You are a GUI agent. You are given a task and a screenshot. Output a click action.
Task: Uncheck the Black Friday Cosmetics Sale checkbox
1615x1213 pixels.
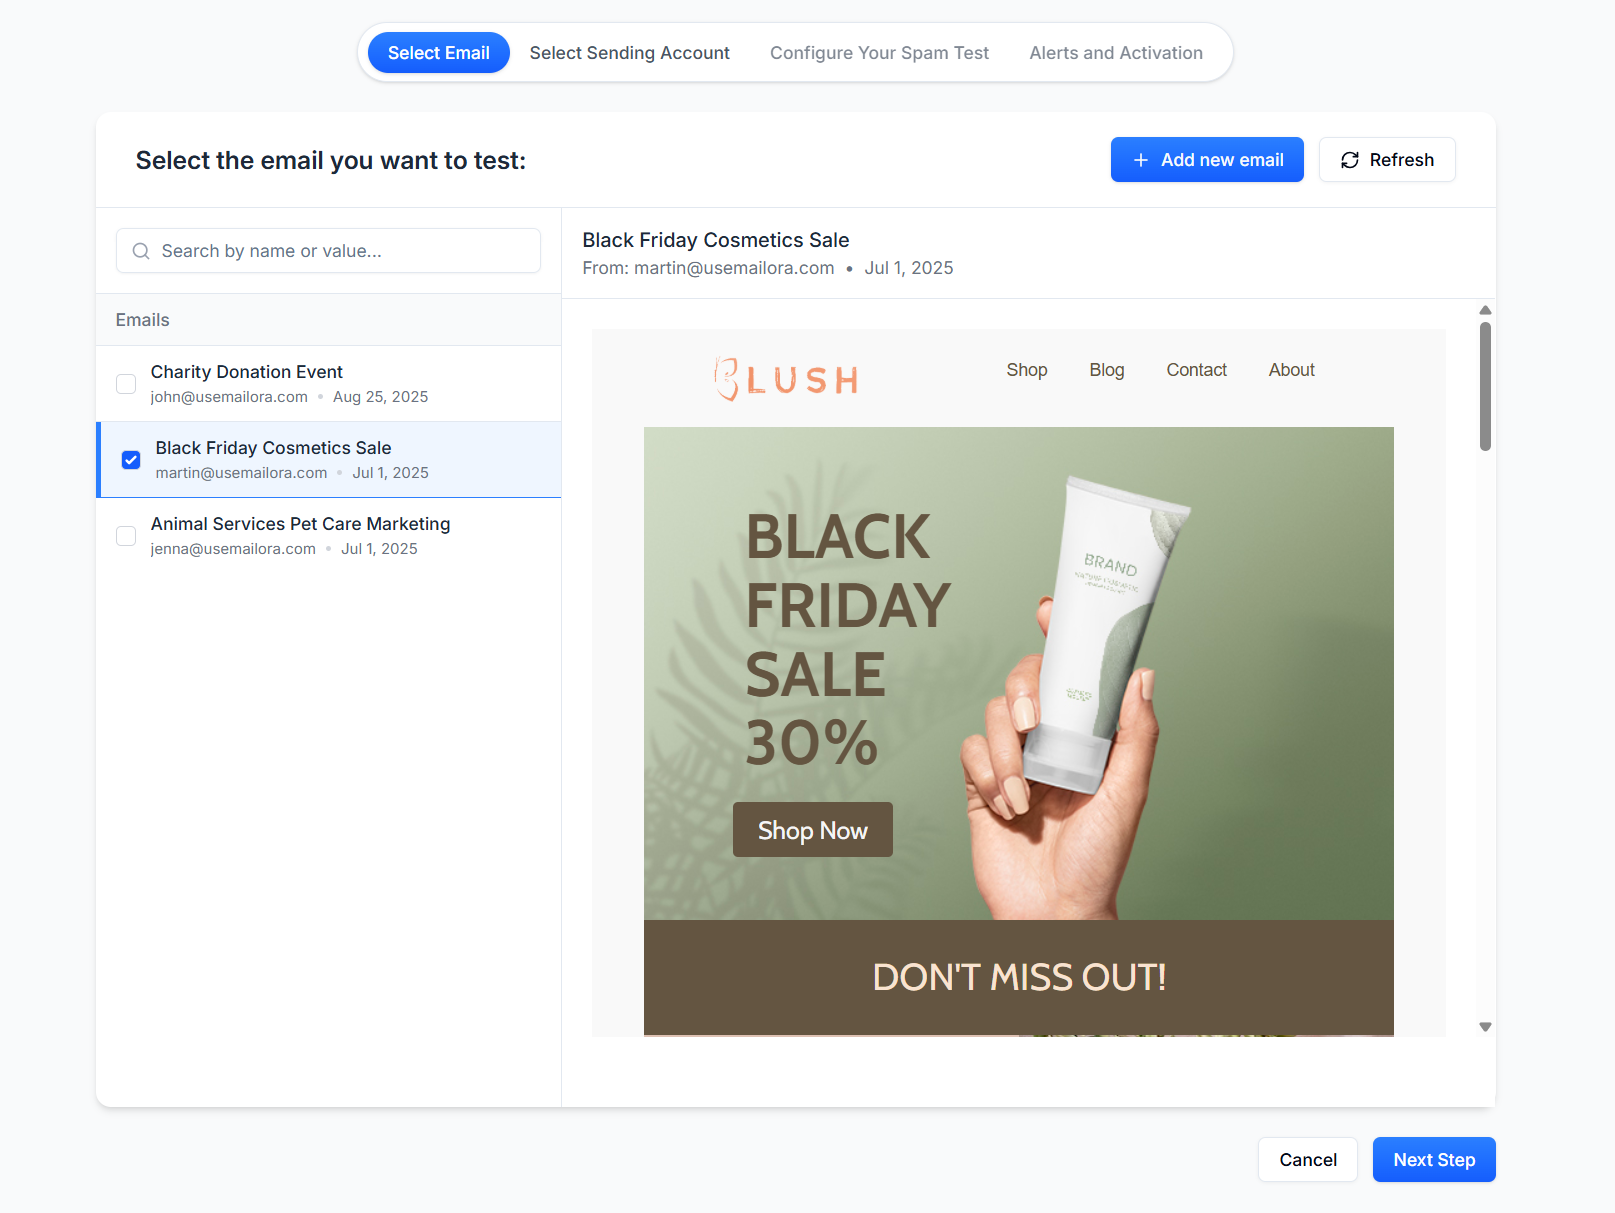[x=131, y=460]
